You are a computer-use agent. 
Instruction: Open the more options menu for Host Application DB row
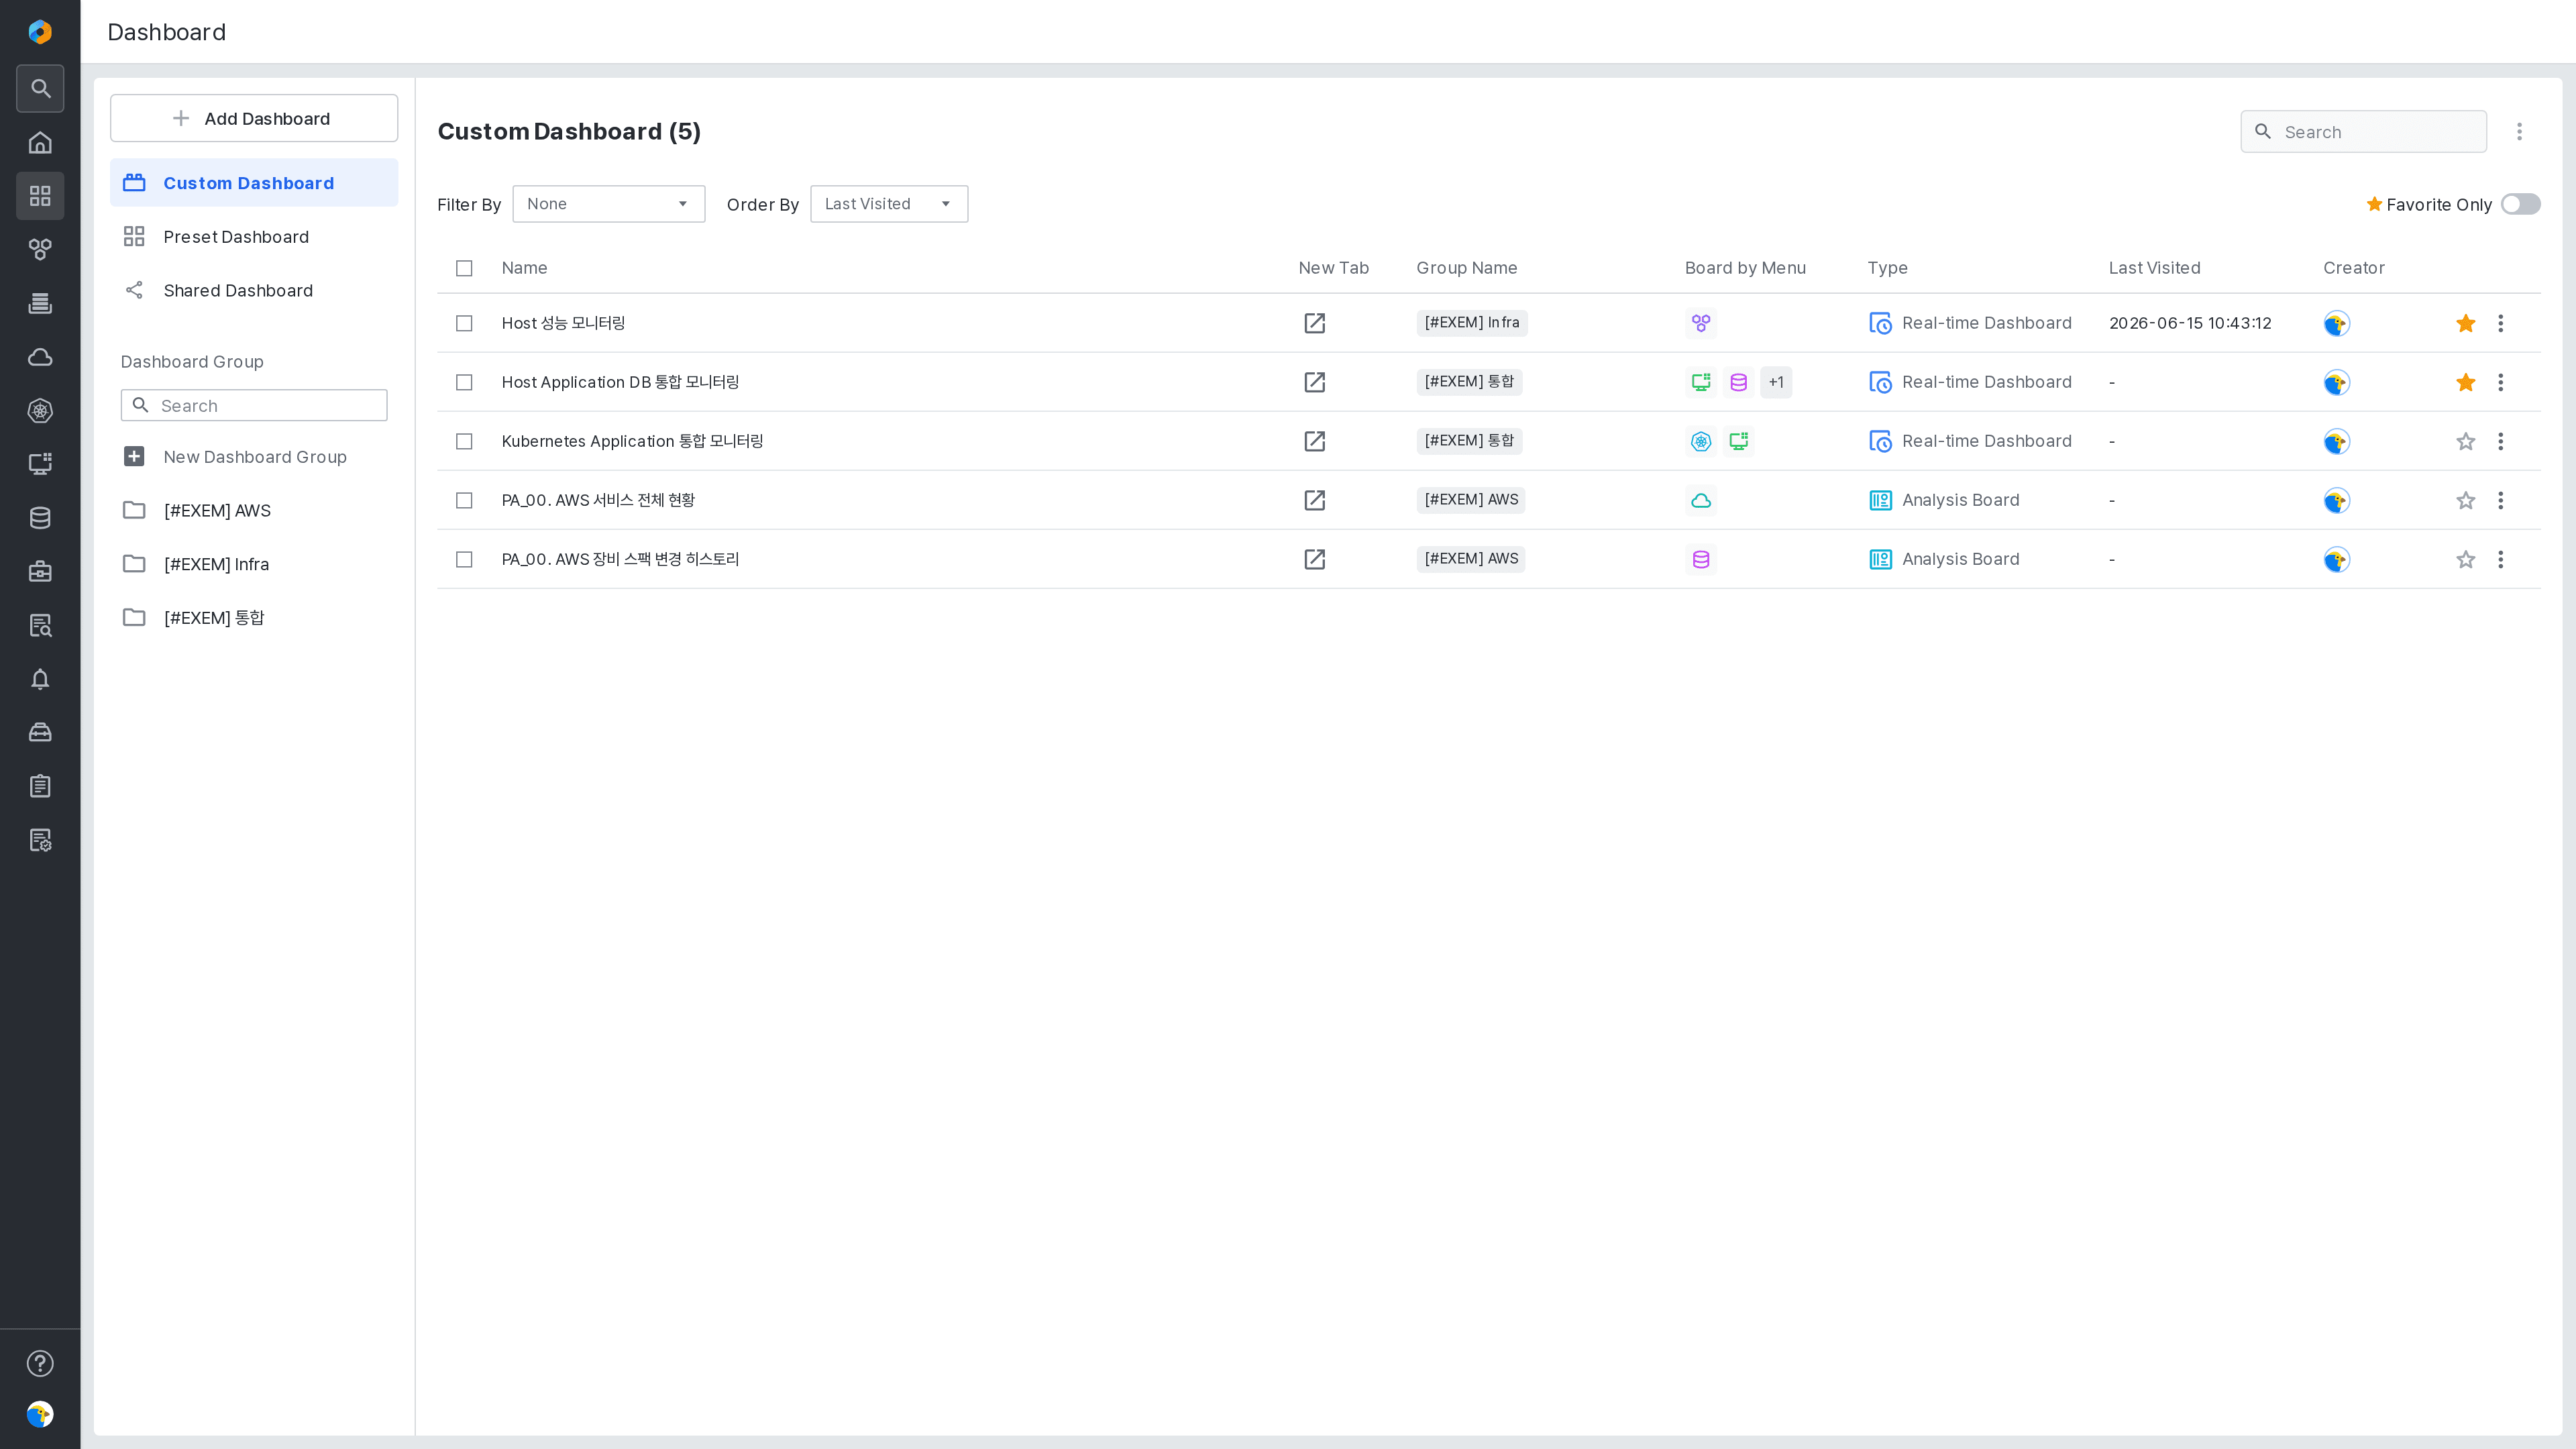(x=2500, y=382)
